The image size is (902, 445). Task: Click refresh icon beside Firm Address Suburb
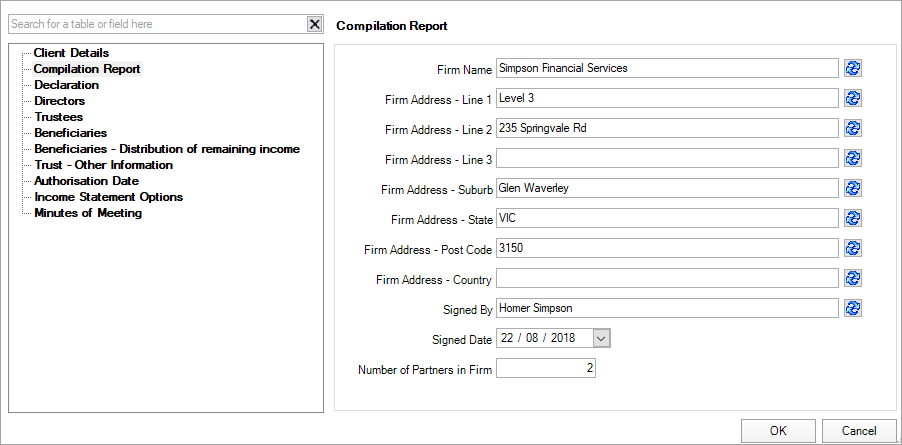click(853, 188)
